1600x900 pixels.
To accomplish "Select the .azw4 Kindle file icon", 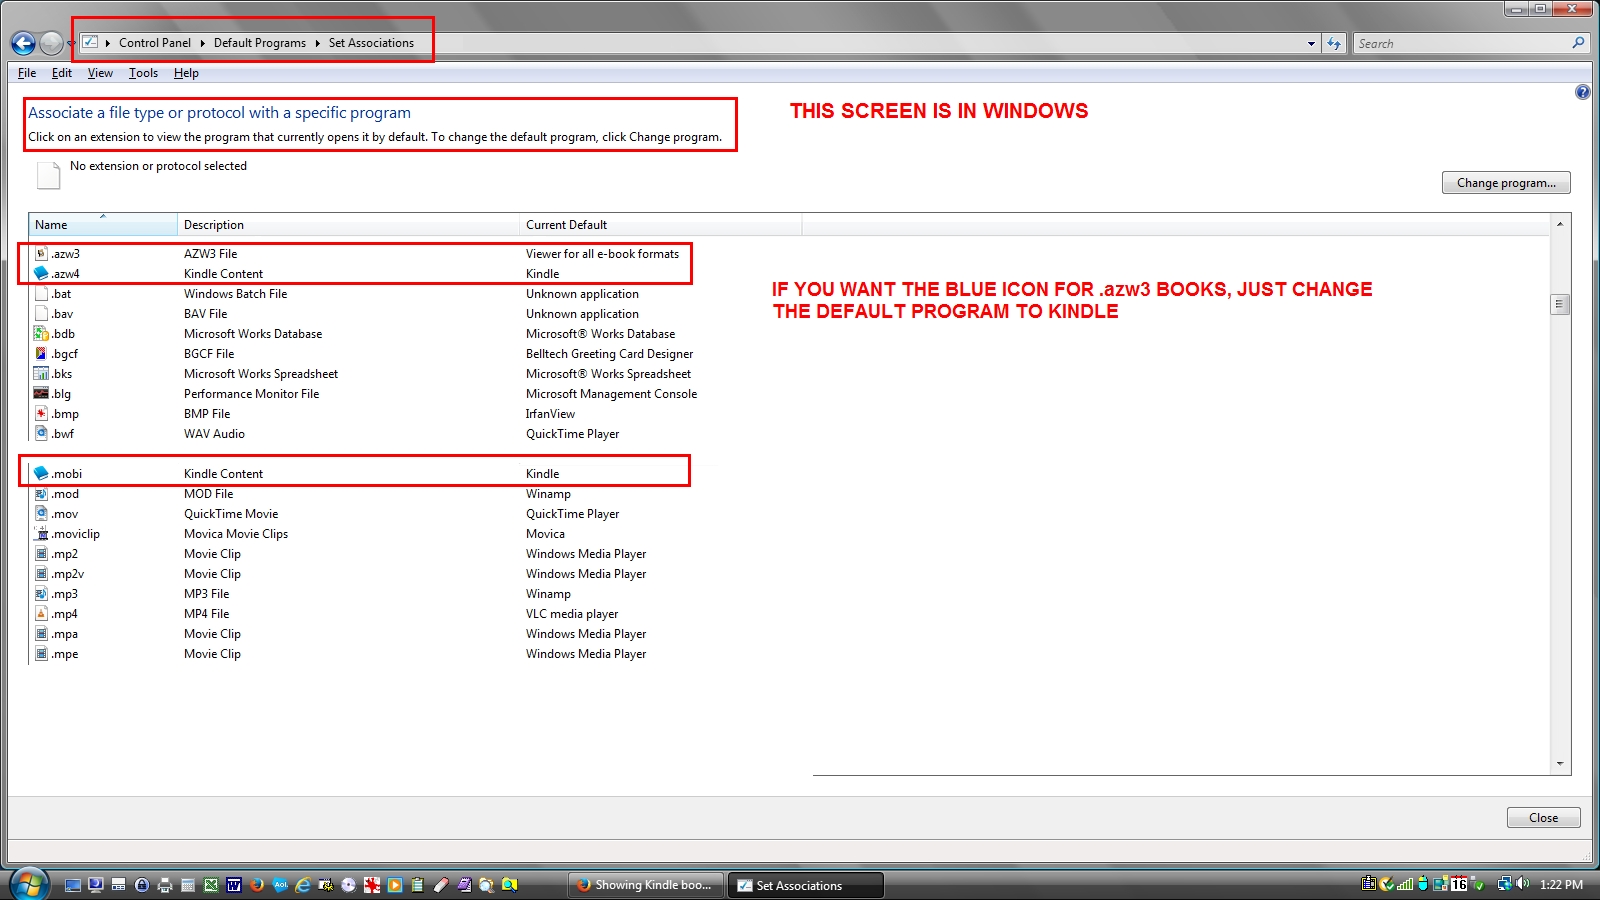I will tap(41, 273).
